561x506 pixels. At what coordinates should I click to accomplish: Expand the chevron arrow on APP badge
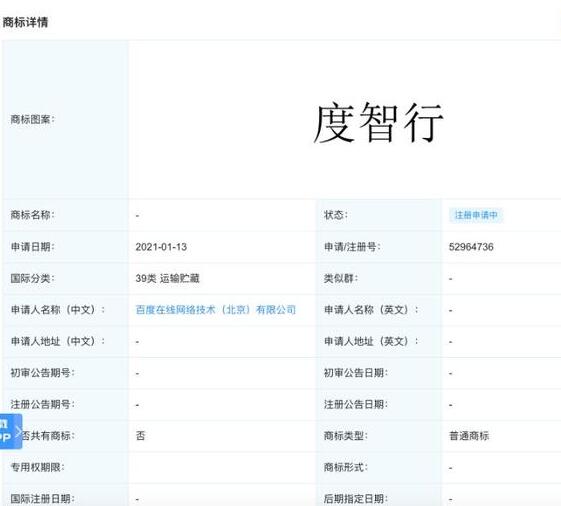pos(19,431)
